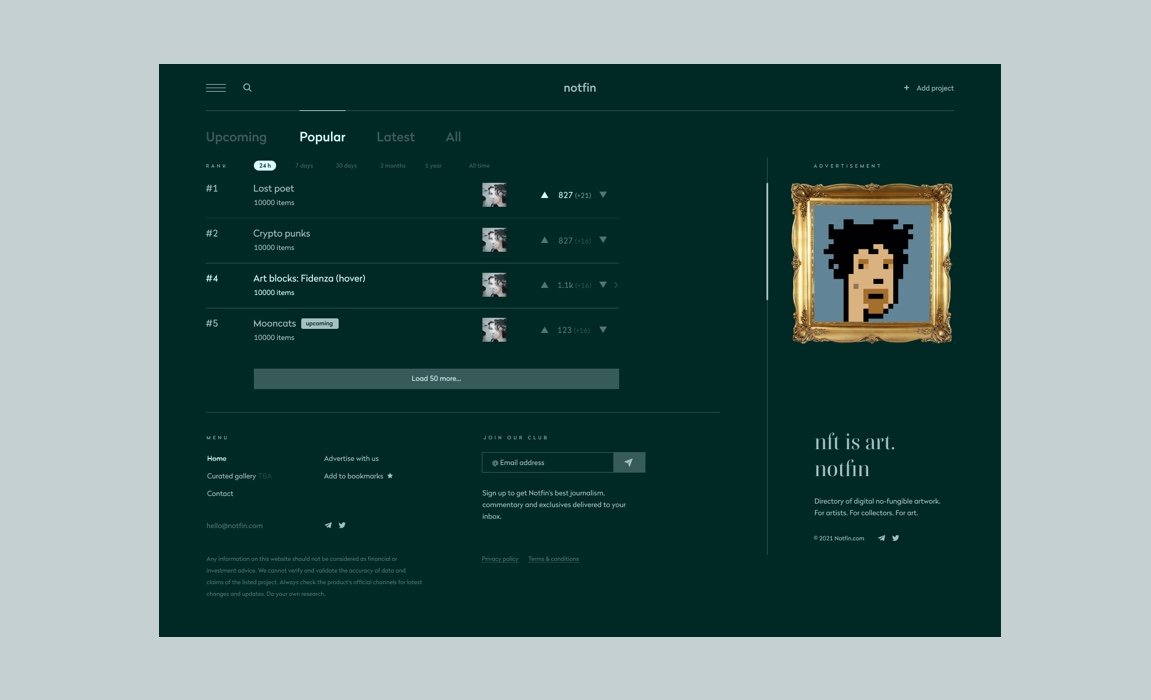Screen dimensions: 1151x700
Task: Downvote the Crypto punks project
Action: [x=603, y=240]
